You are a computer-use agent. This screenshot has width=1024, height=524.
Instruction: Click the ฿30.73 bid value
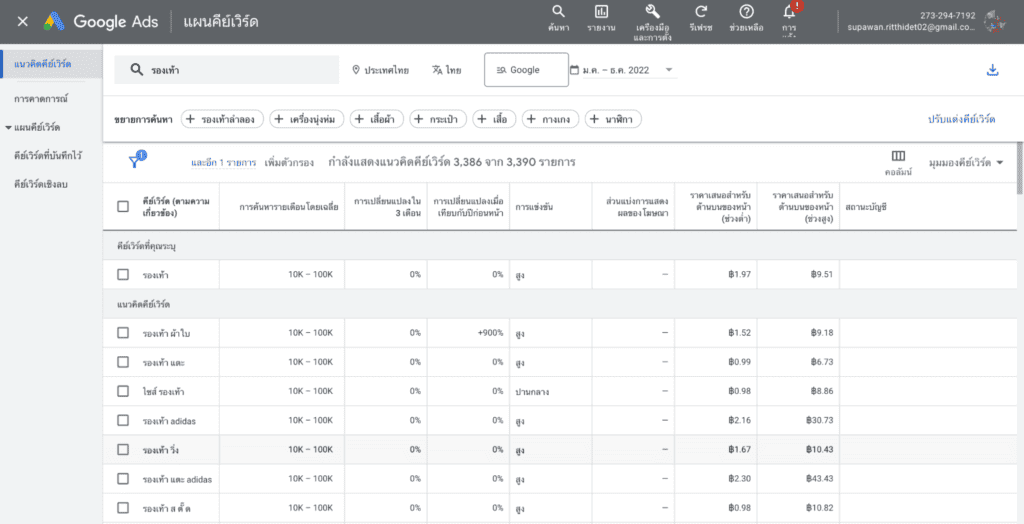pyautogui.click(x=820, y=420)
